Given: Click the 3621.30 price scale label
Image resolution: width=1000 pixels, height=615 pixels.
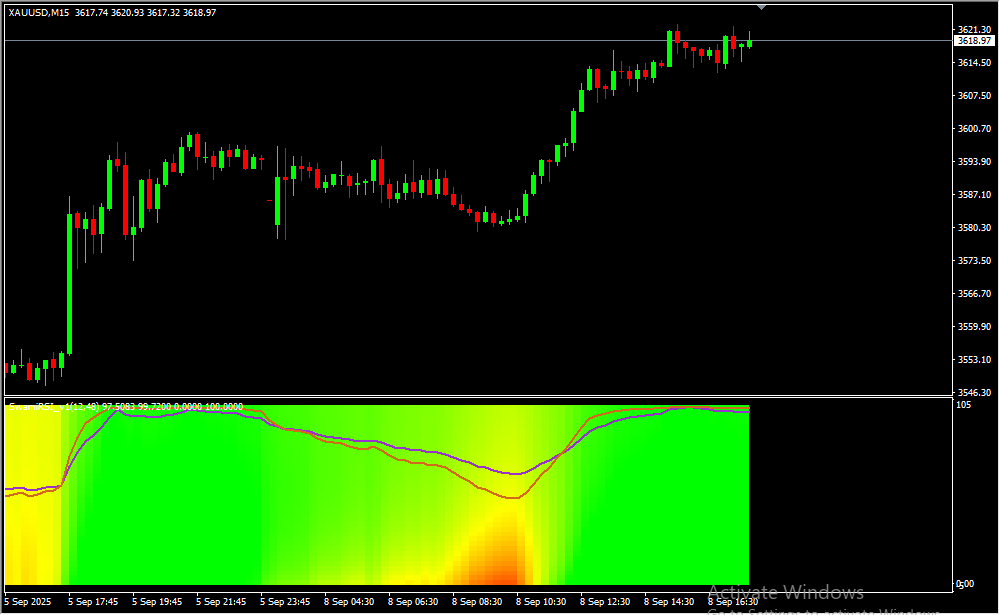Looking at the screenshot, I should 973,30.
